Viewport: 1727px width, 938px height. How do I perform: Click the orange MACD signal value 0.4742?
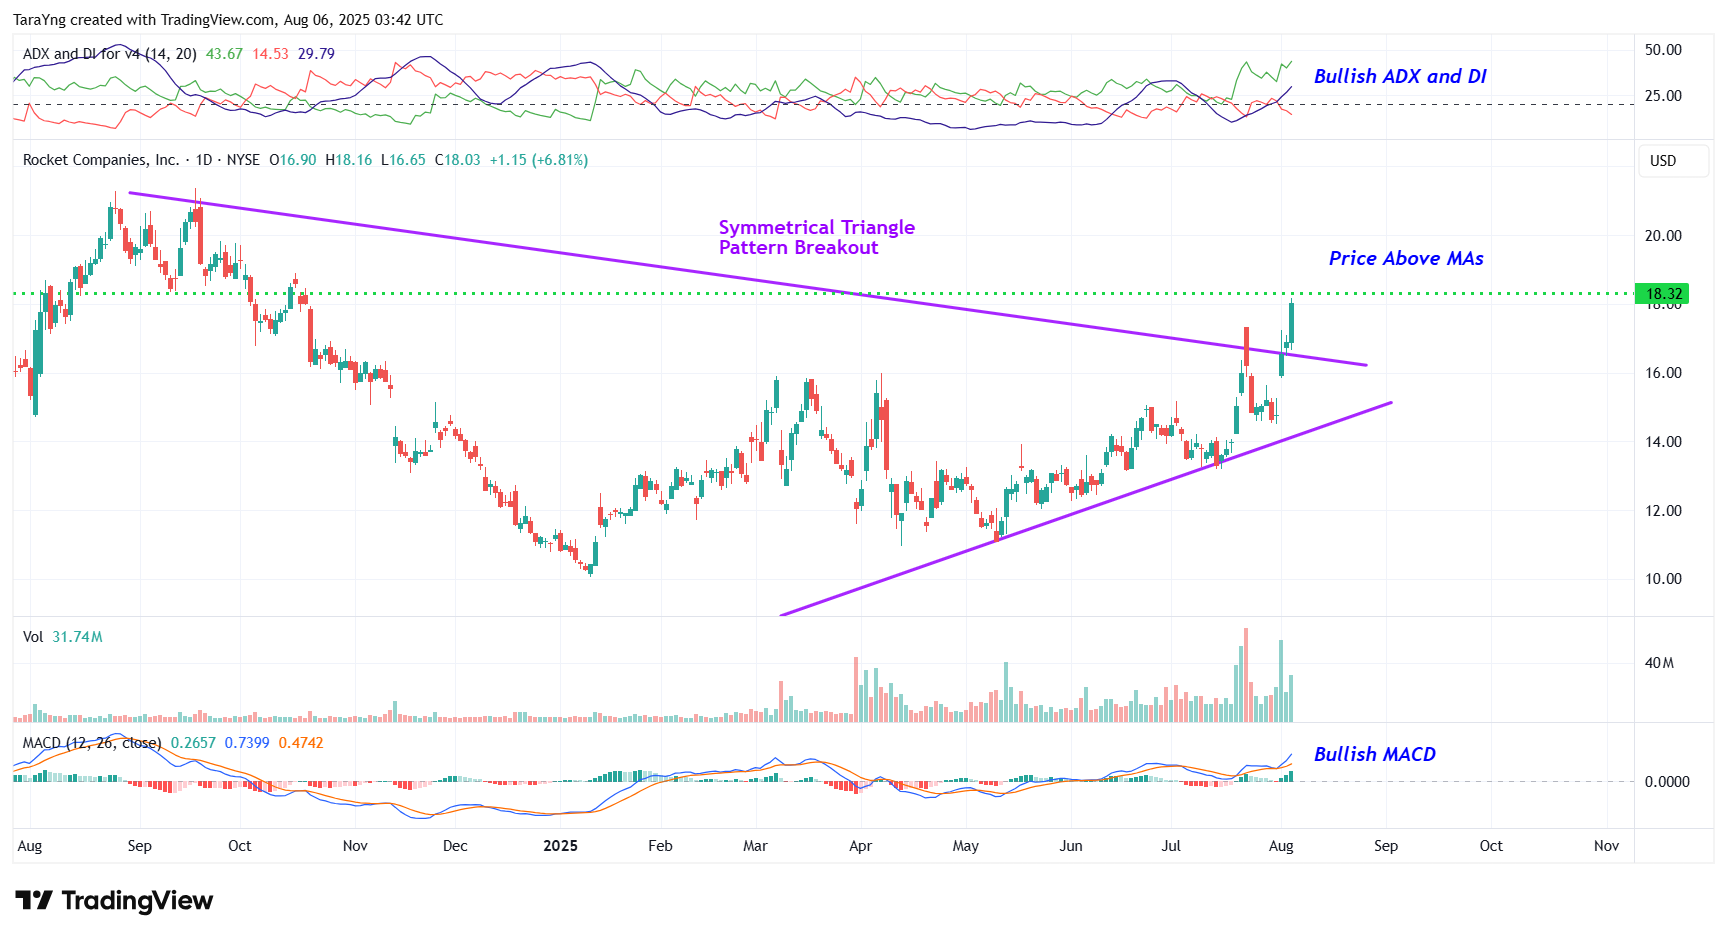click(301, 743)
